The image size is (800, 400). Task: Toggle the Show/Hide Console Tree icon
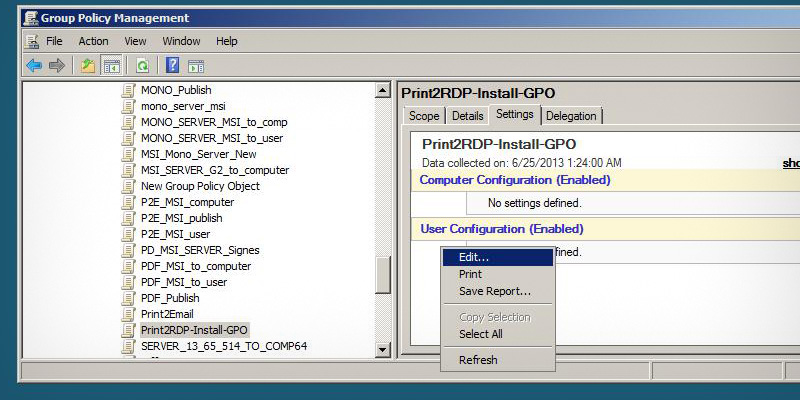112,66
